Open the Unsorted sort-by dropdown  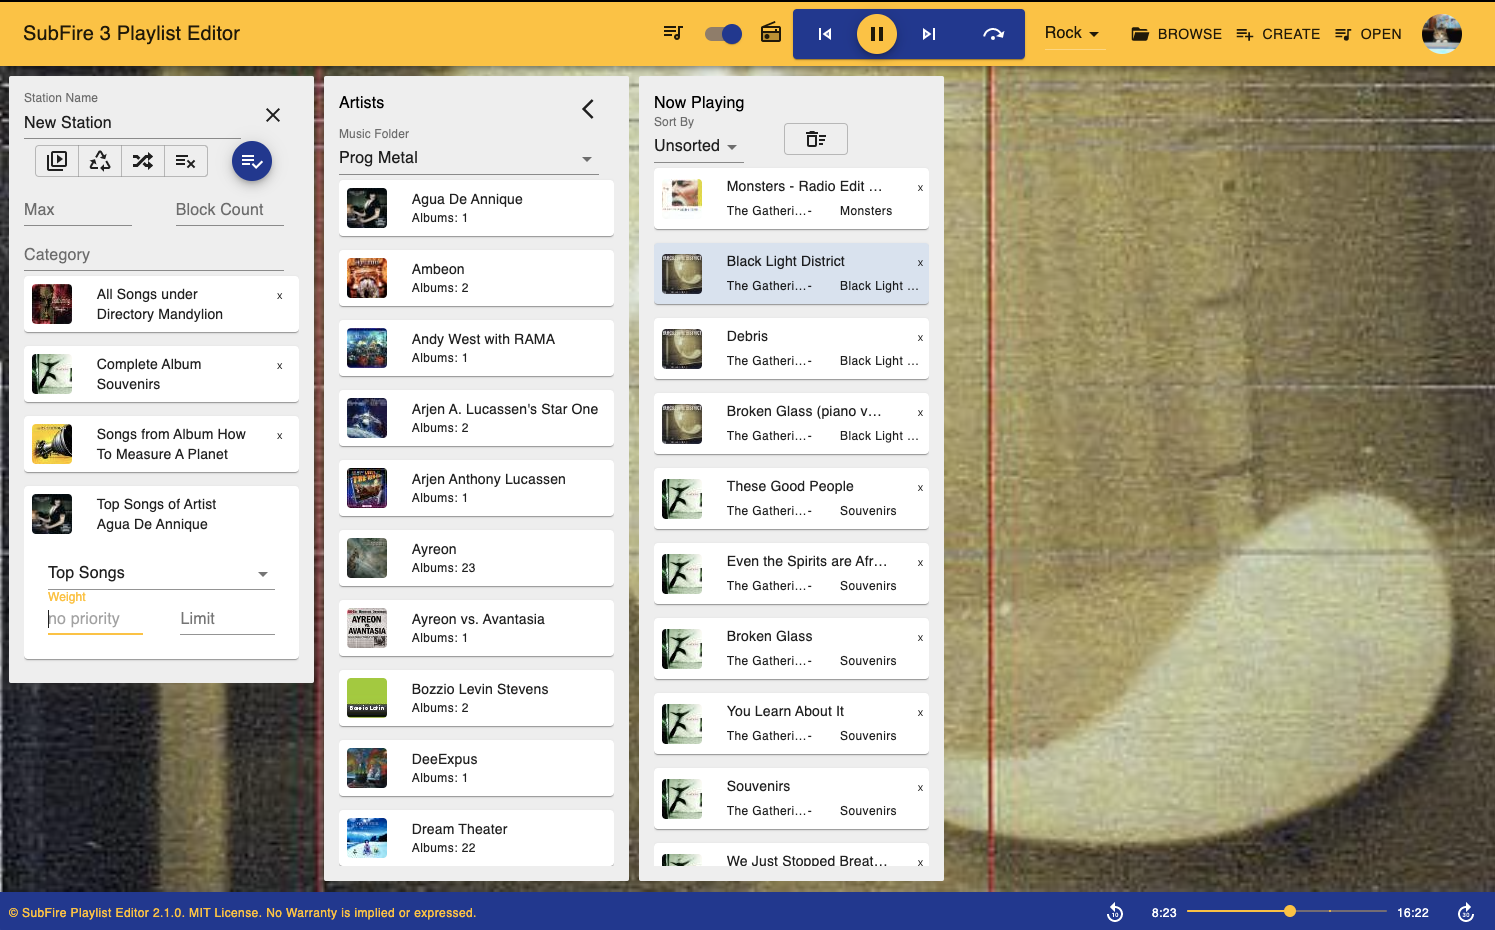click(x=698, y=146)
